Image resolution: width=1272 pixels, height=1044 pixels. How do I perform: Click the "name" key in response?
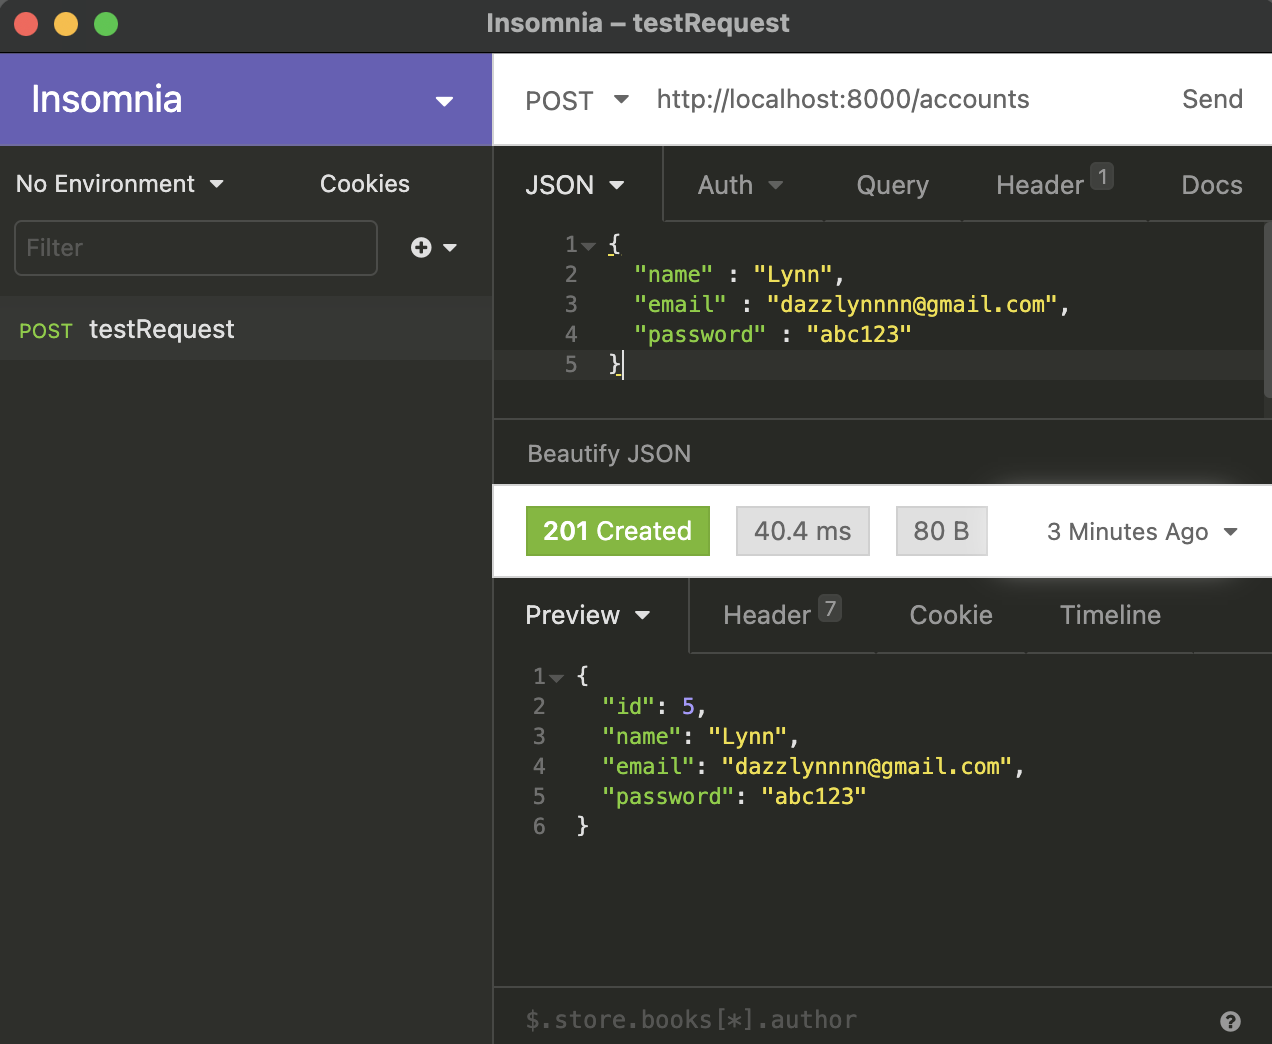coord(642,737)
